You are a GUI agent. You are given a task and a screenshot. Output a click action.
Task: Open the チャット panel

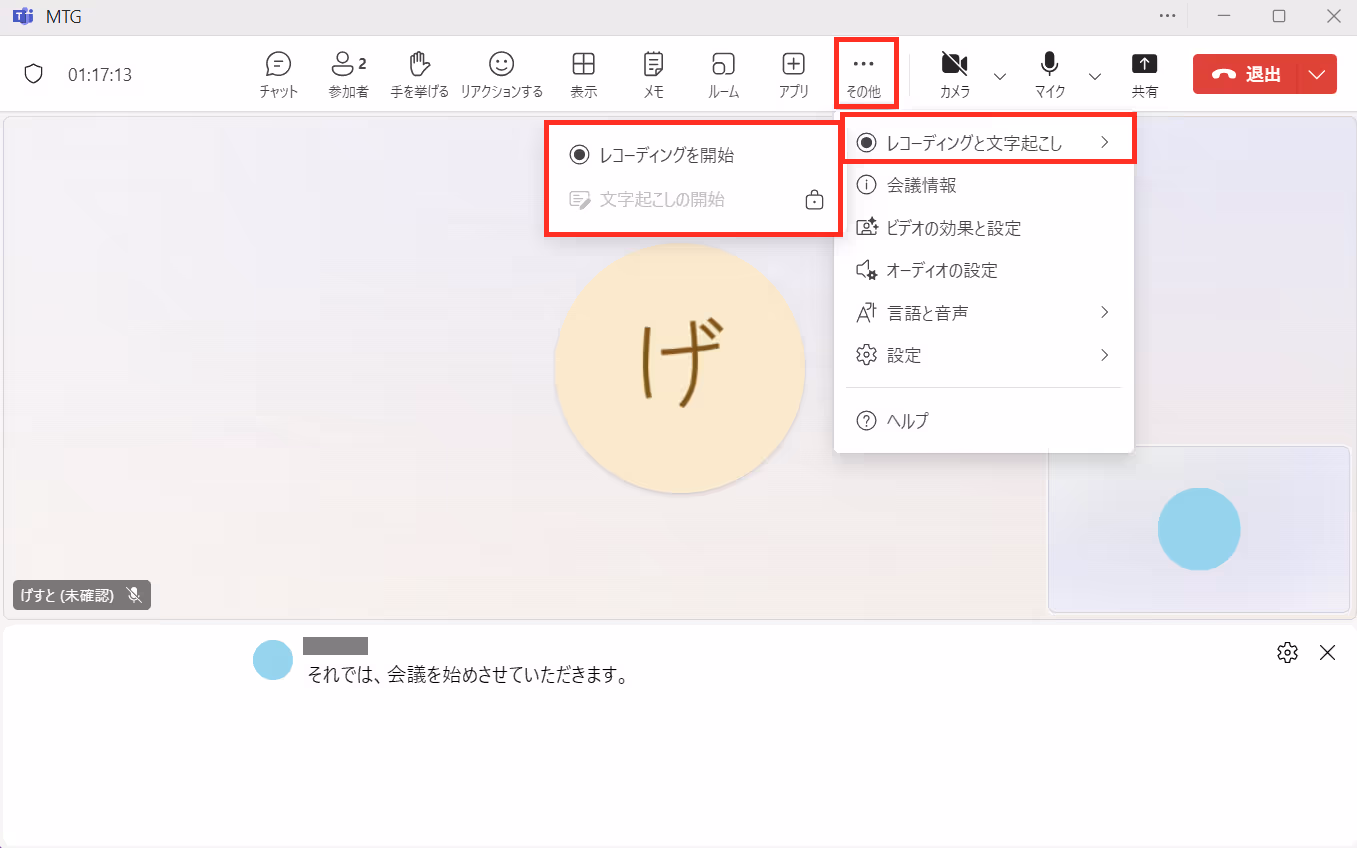pos(278,75)
